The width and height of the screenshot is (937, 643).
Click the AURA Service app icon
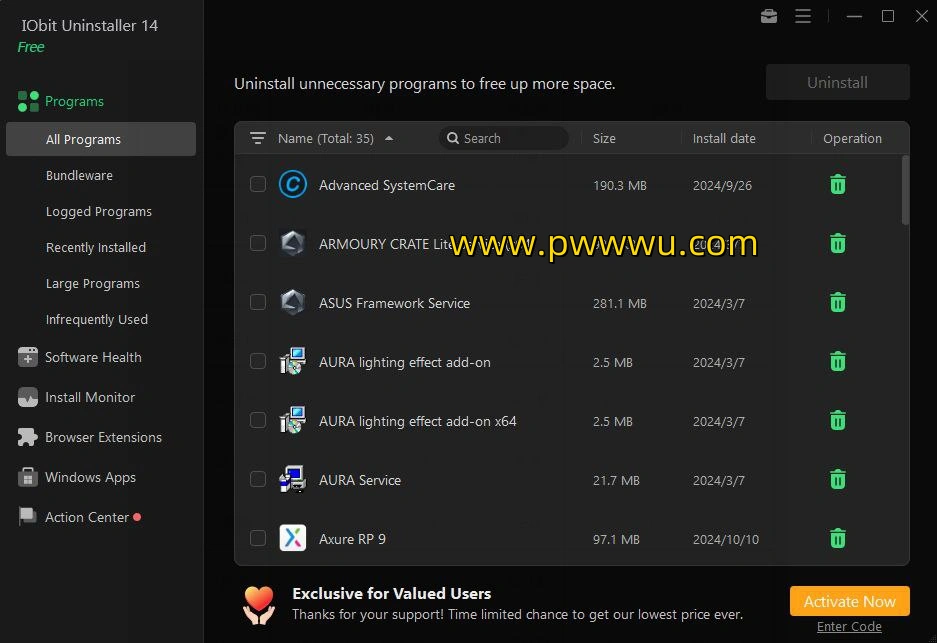293,479
